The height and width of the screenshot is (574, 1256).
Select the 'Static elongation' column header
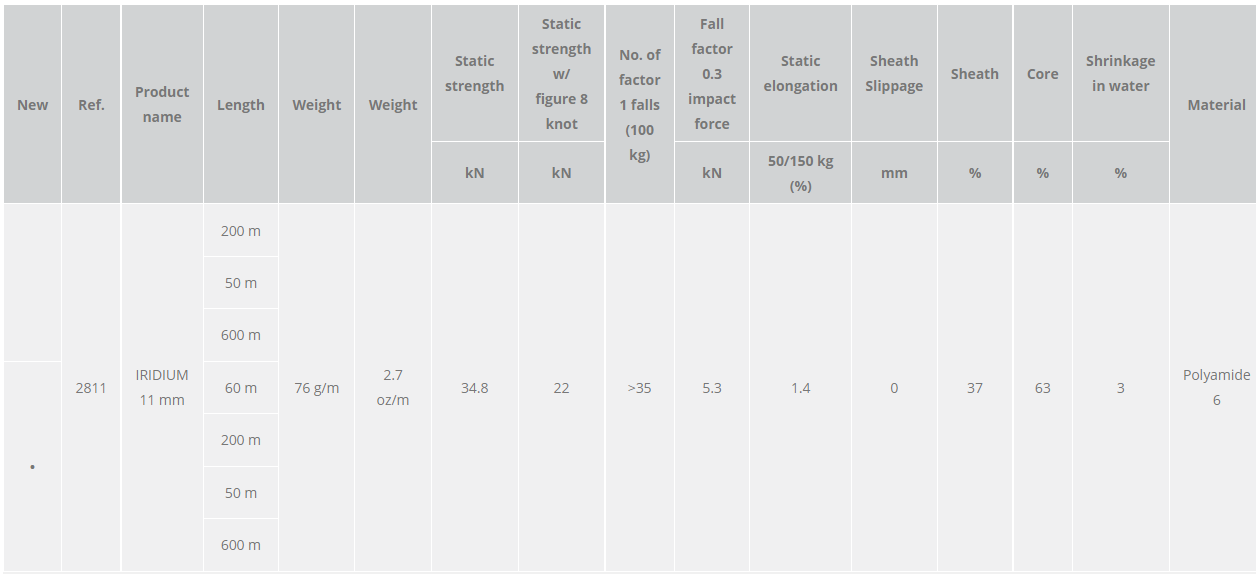[x=800, y=73]
